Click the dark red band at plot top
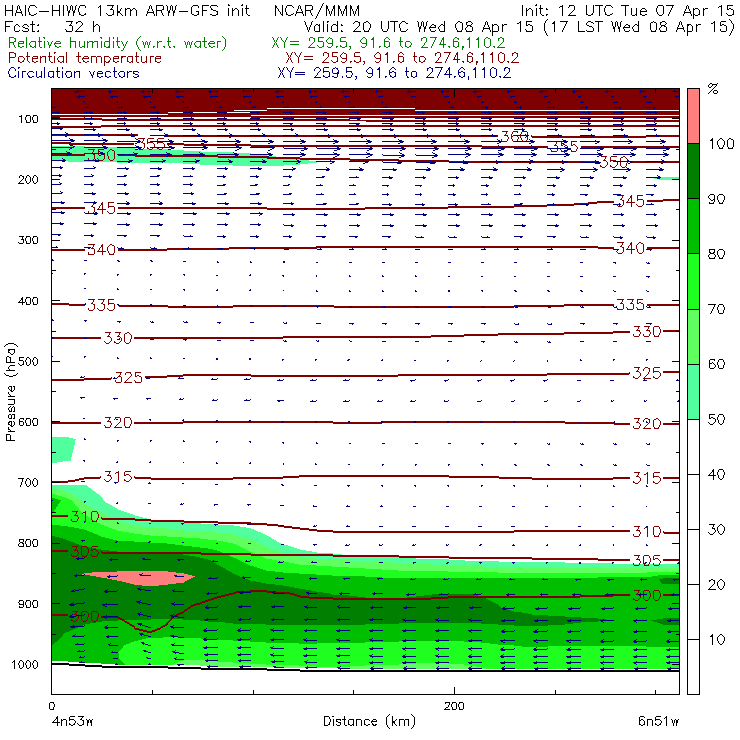 [365, 99]
